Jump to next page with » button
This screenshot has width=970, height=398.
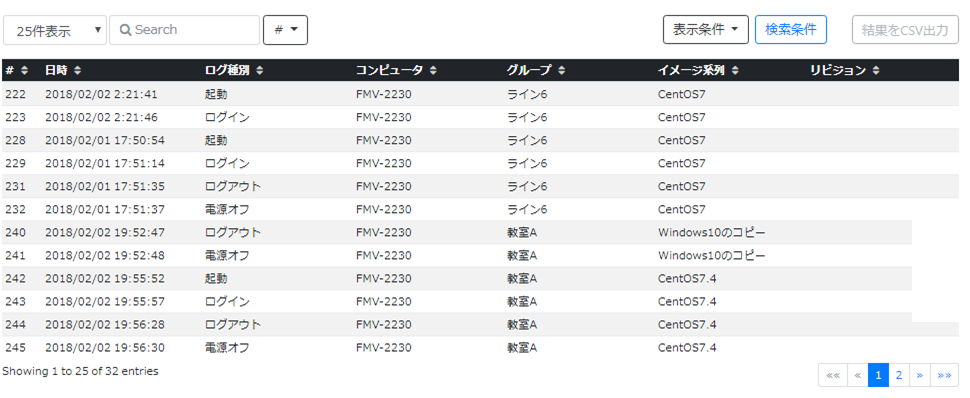[x=920, y=375]
